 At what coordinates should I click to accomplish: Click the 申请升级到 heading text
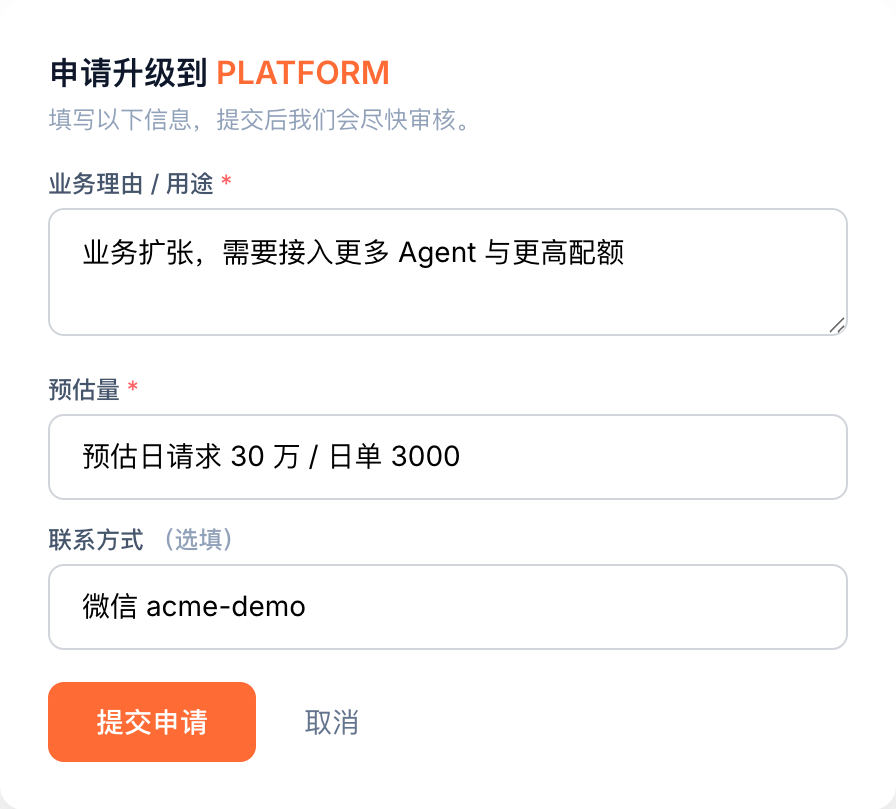(128, 73)
